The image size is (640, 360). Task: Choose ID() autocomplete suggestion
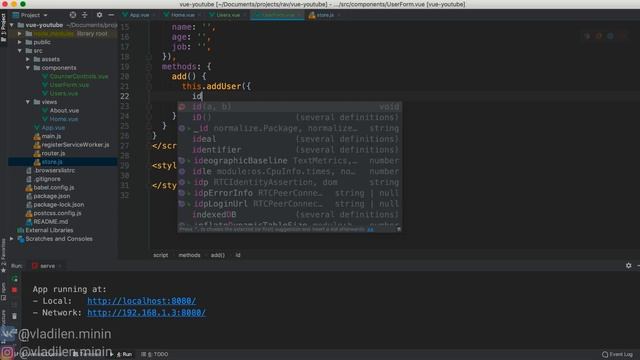(289, 118)
